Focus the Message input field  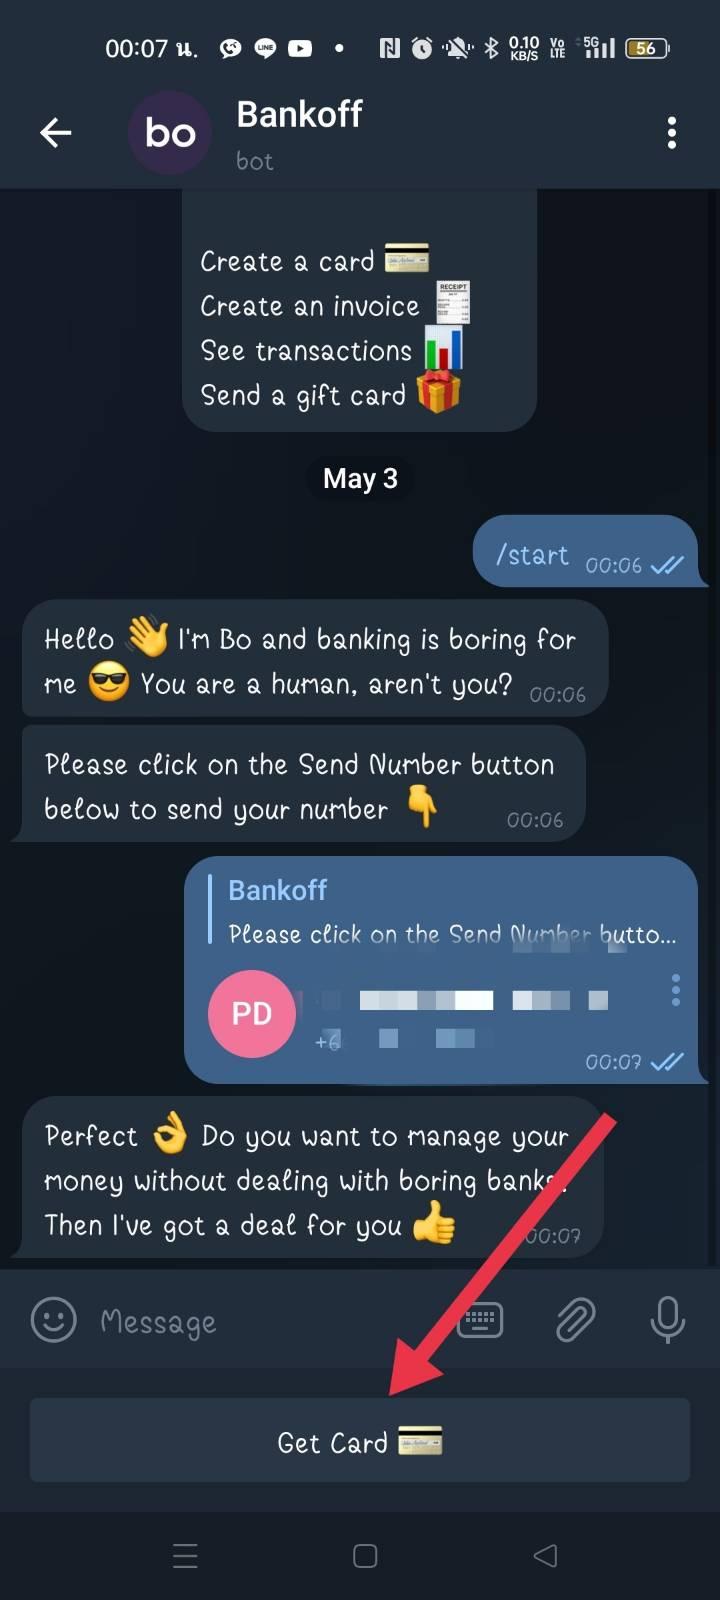coord(270,1321)
